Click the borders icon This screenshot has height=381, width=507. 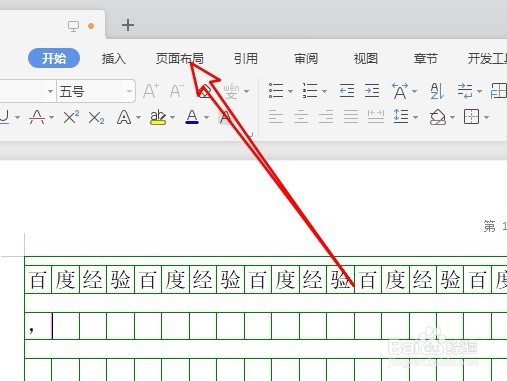click(471, 117)
